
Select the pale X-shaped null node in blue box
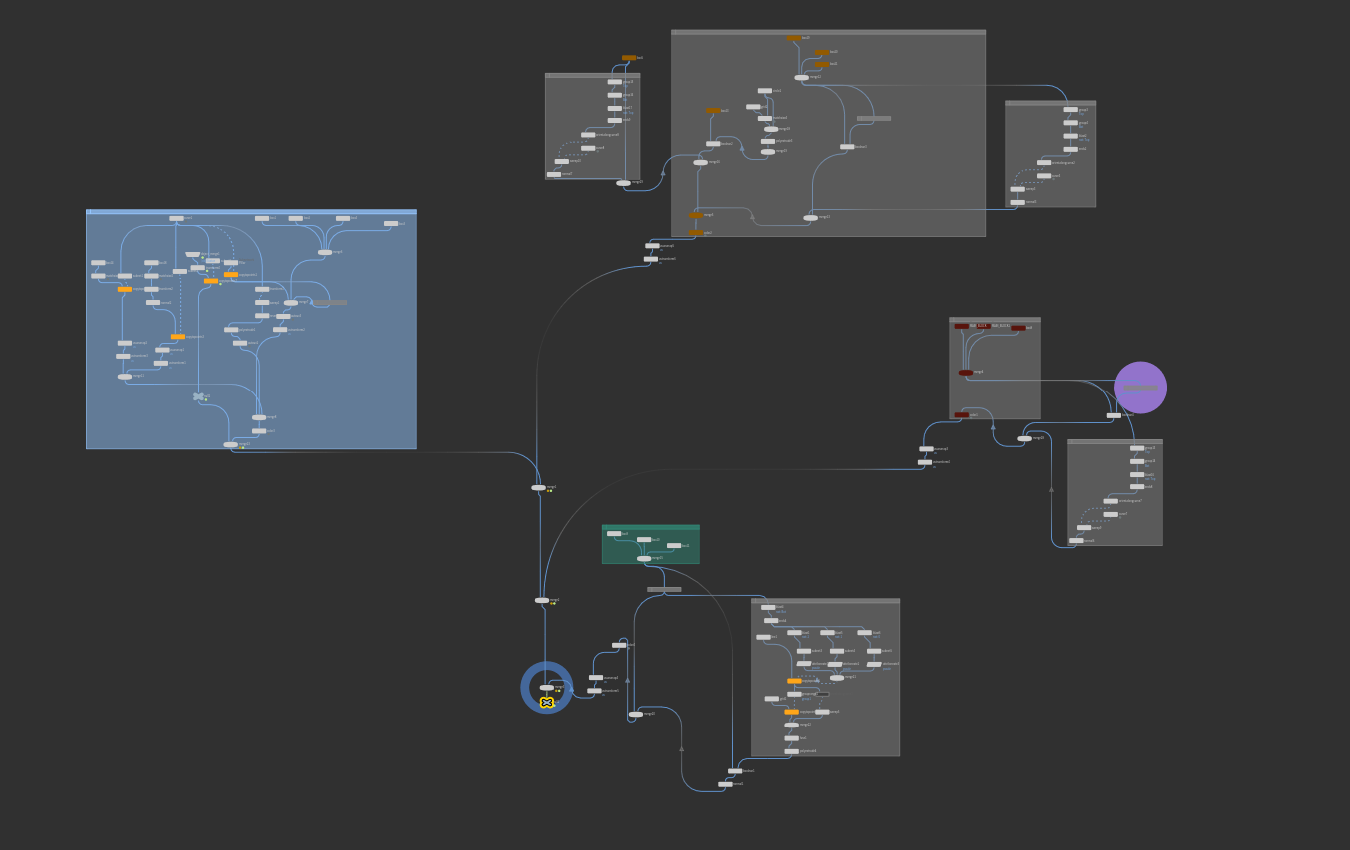point(199,396)
